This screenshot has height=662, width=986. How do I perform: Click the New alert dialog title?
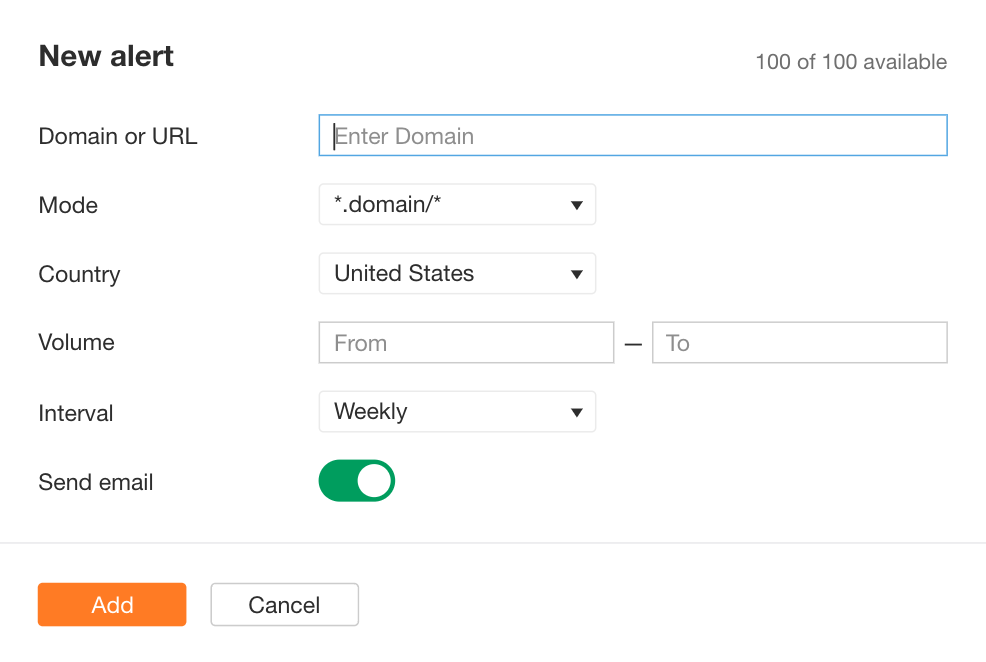105,56
